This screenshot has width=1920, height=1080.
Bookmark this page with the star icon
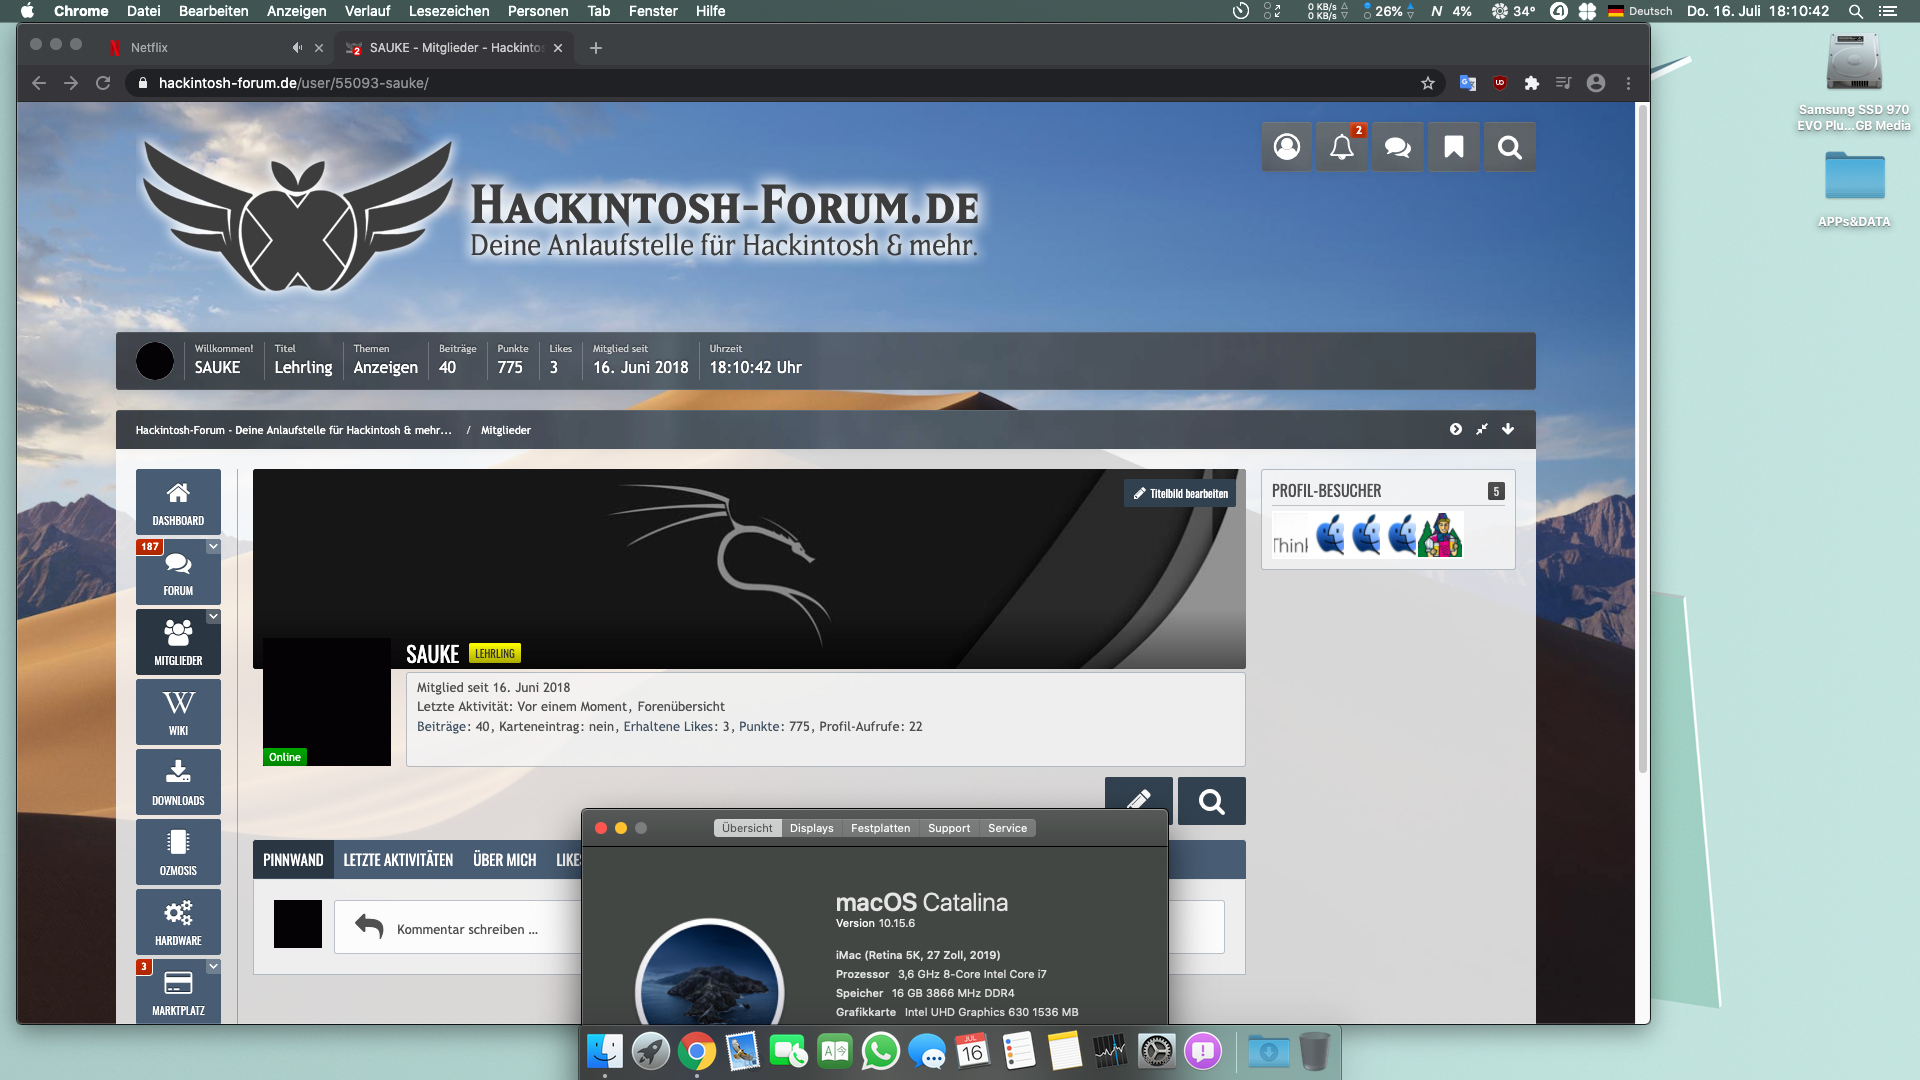1428,83
